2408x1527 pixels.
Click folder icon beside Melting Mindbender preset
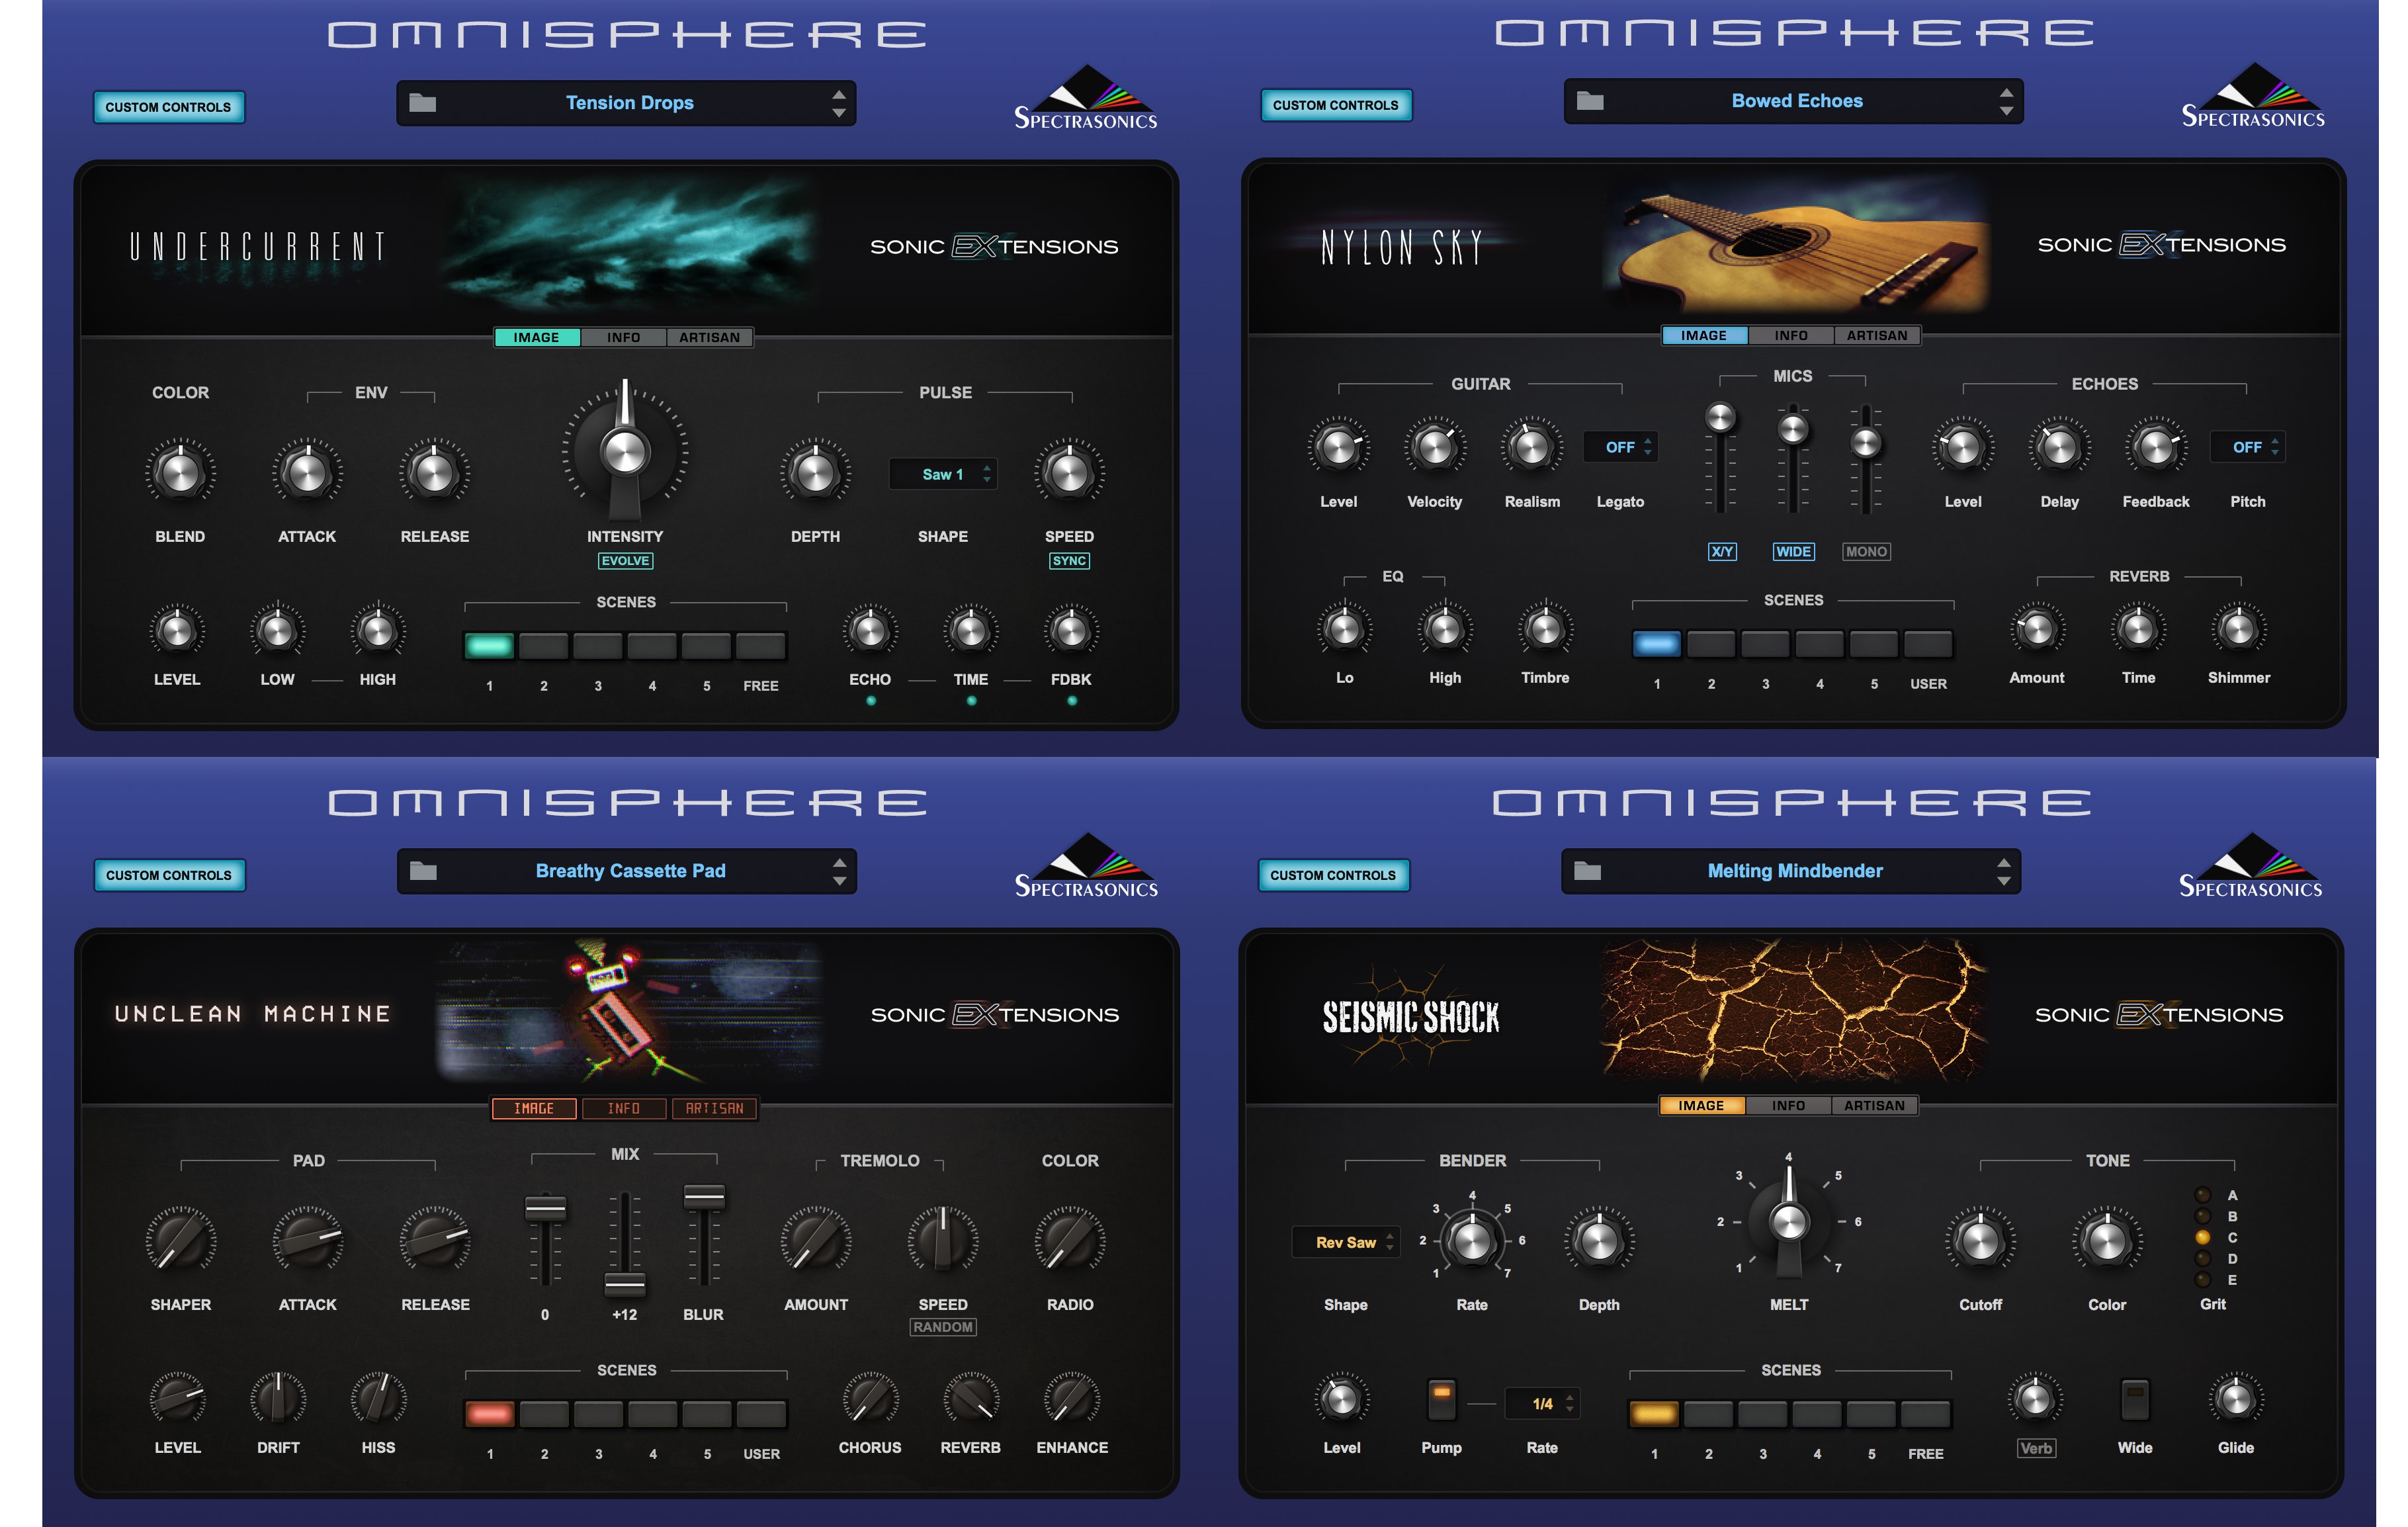(1587, 871)
